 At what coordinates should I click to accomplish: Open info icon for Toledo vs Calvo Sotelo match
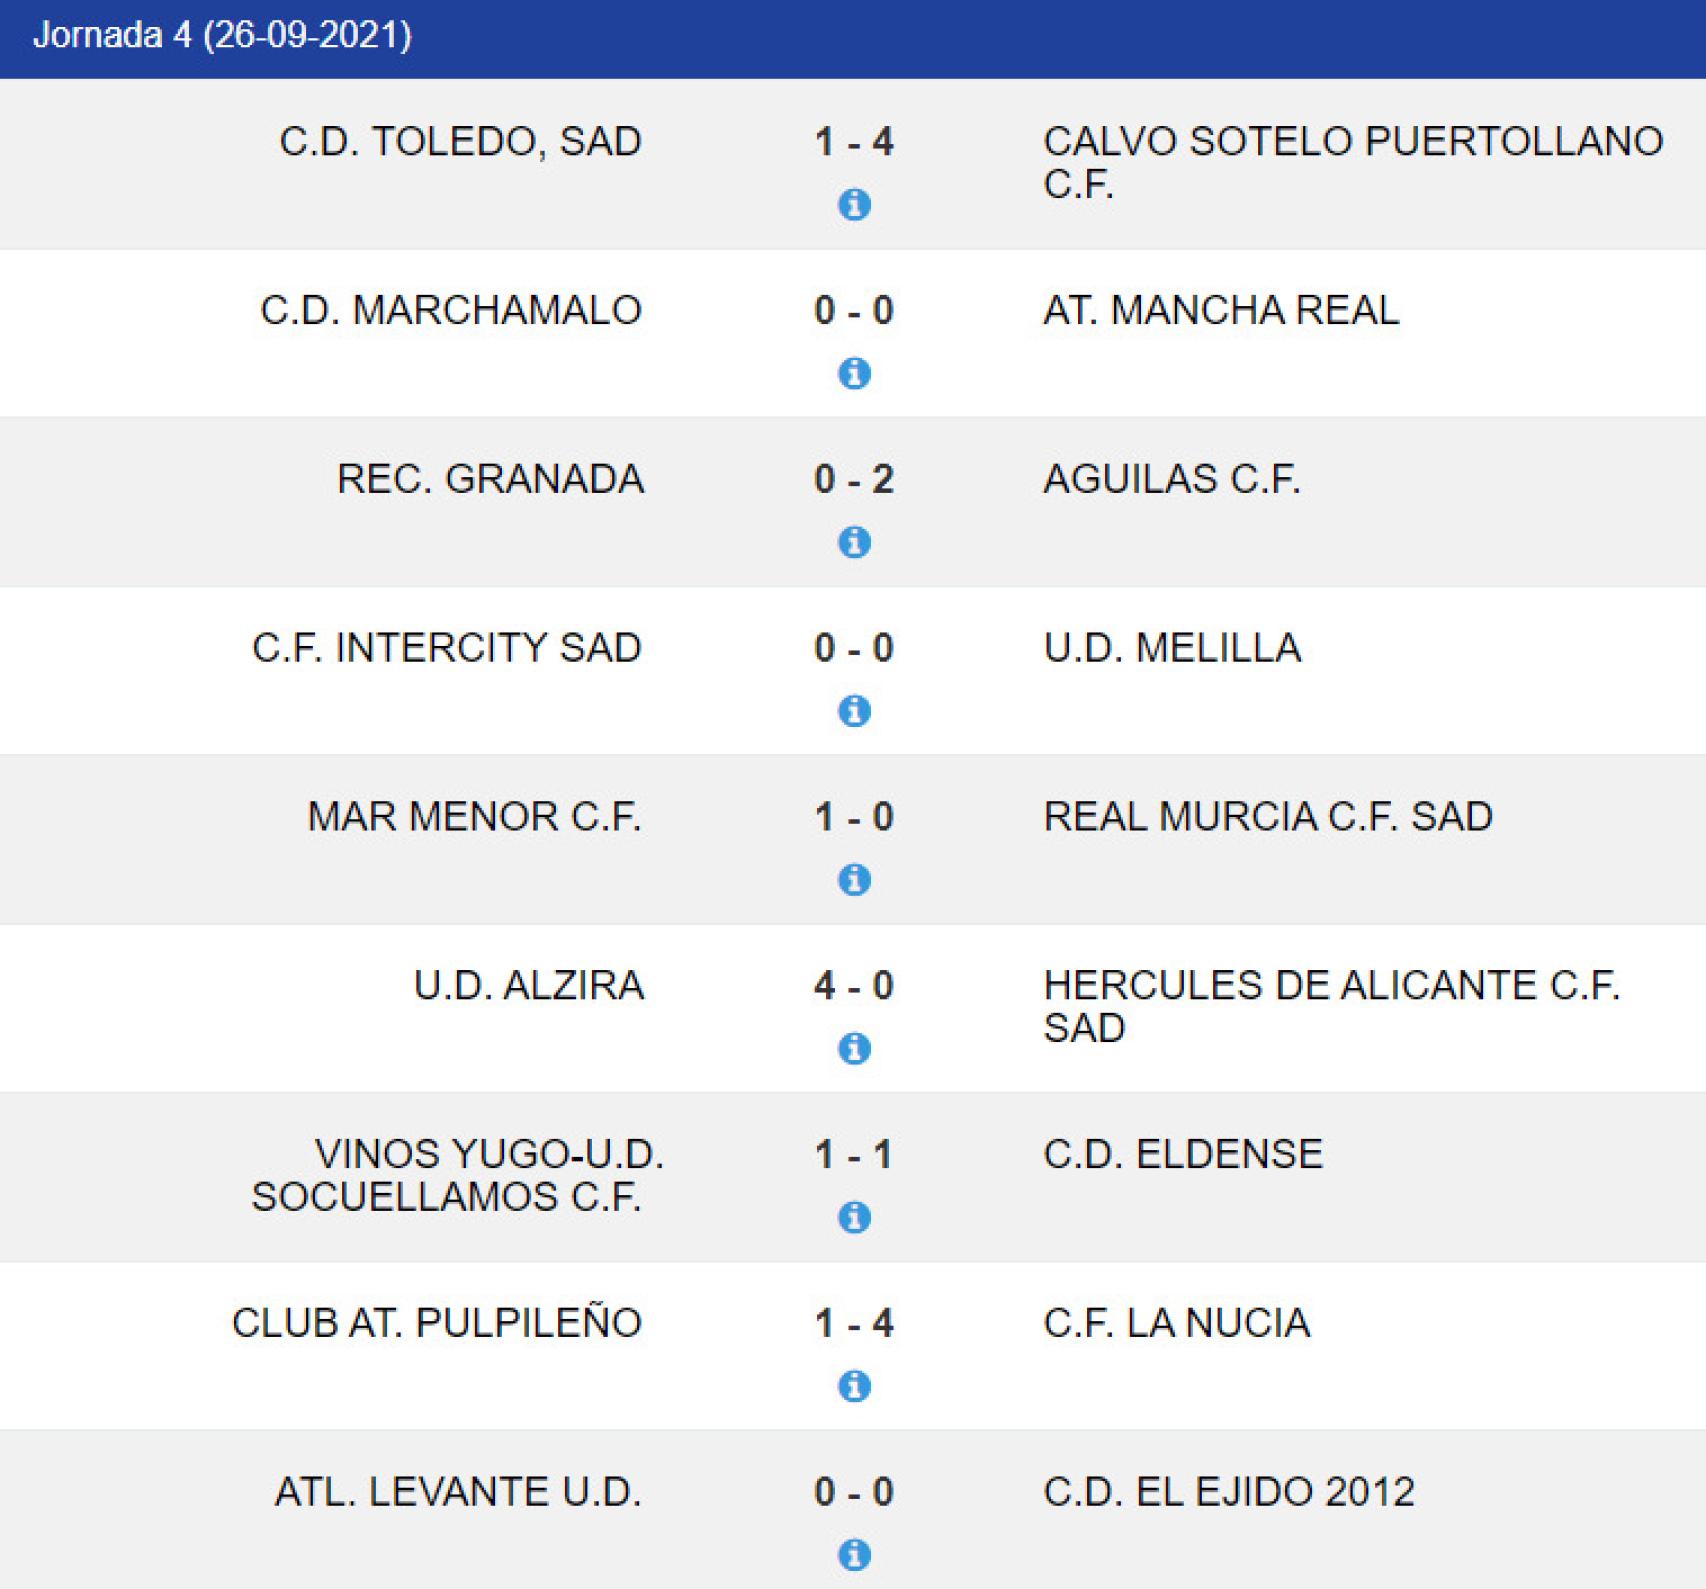tap(854, 205)
